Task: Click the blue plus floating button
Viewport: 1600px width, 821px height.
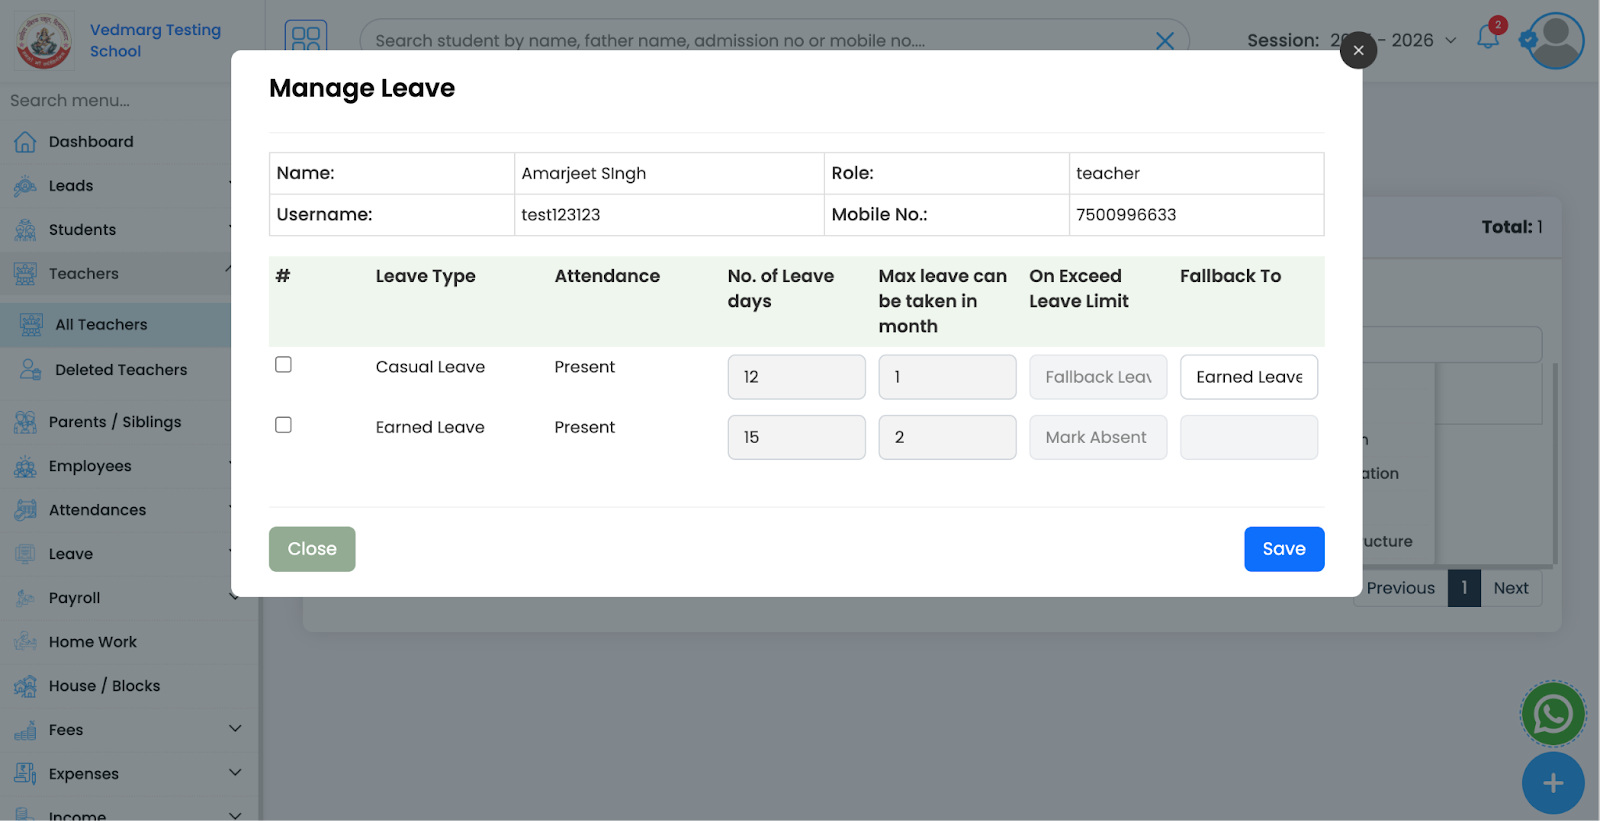Action: point(1552,783)
